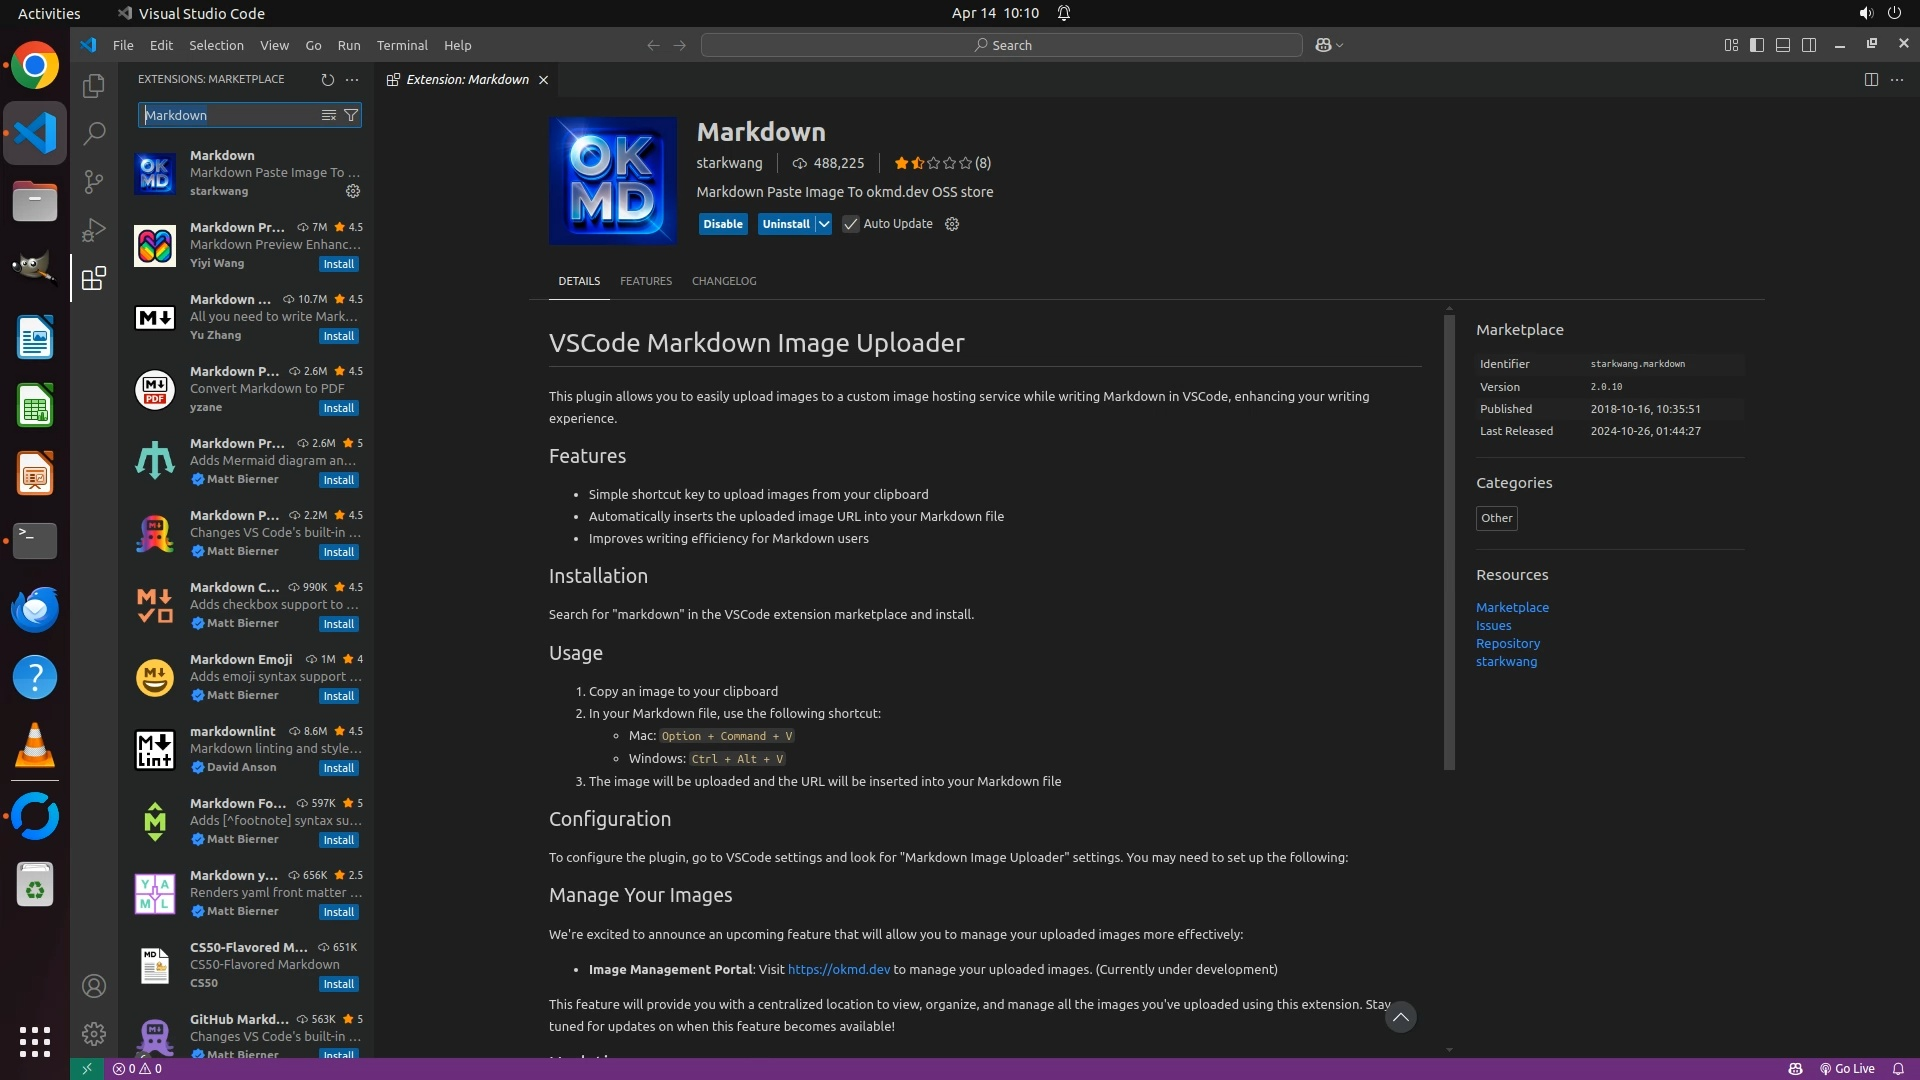1920x1080 pixels.
Task: Open the Explorer view in activity bar
Action: coord(93,87)
